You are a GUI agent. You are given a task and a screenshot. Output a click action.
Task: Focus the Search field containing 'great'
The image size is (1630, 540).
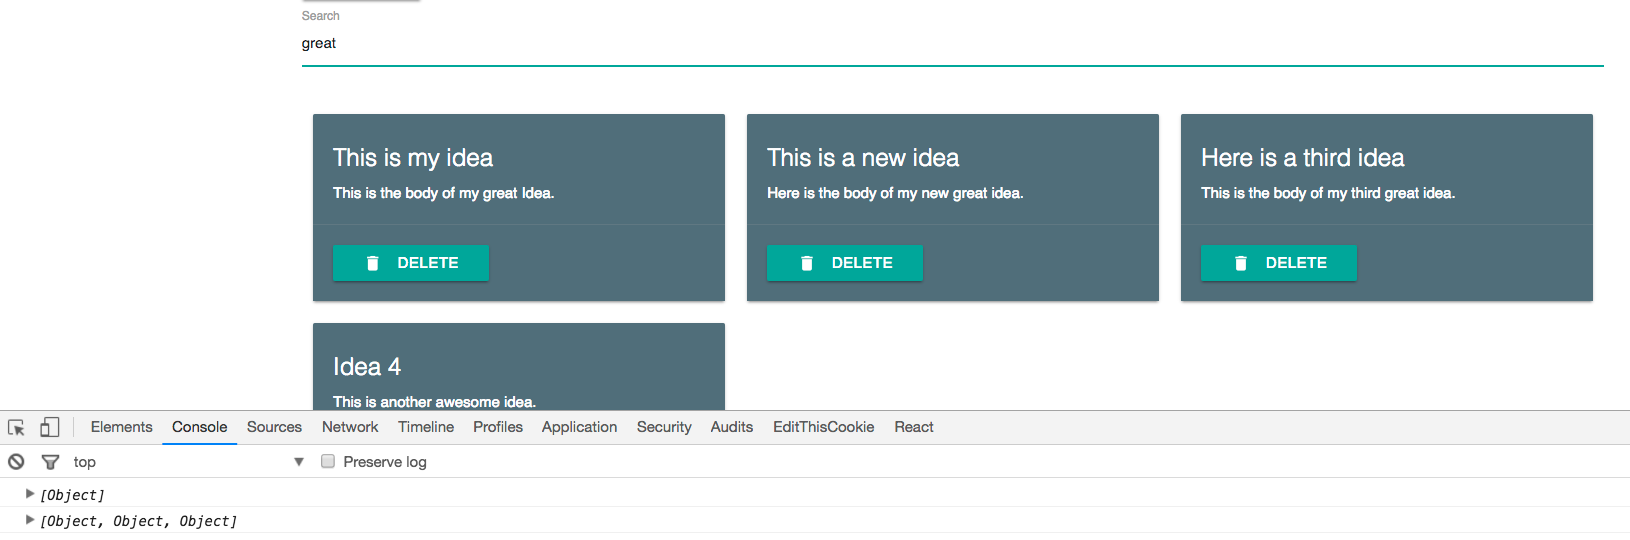[953, 44]
